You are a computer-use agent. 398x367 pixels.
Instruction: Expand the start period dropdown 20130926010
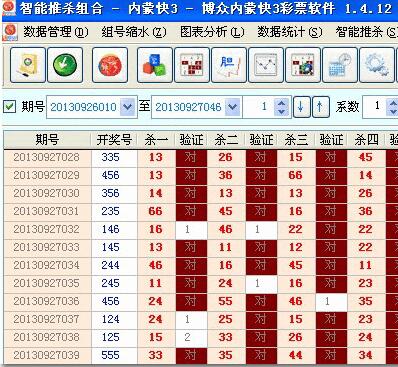pyautogui.click(x=127, y=107)
